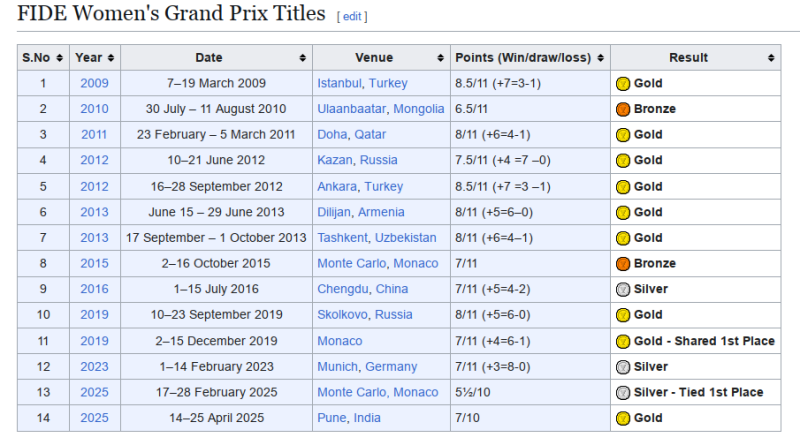Click the gold medal icon for Pune row
The image size is (800, 445).
click(622, 418)
